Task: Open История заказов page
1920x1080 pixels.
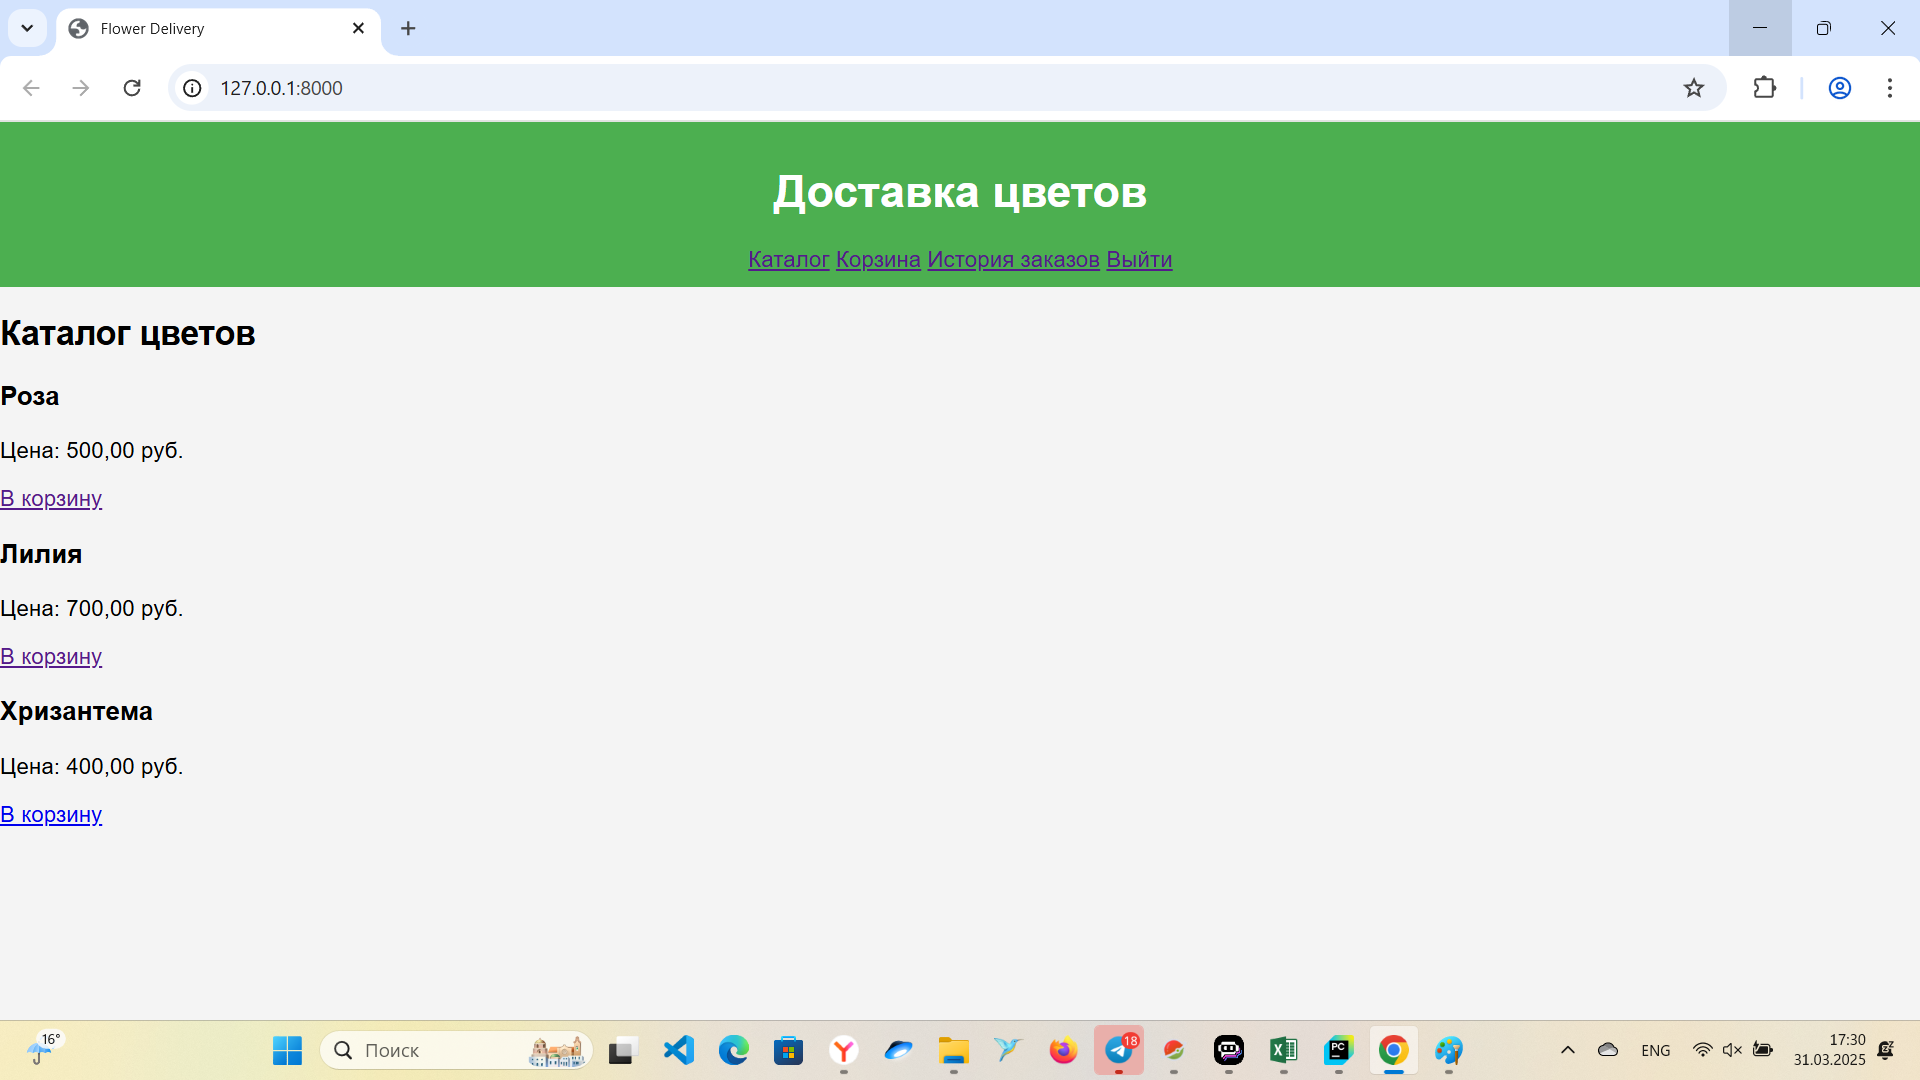Action: pos(1013,259)
